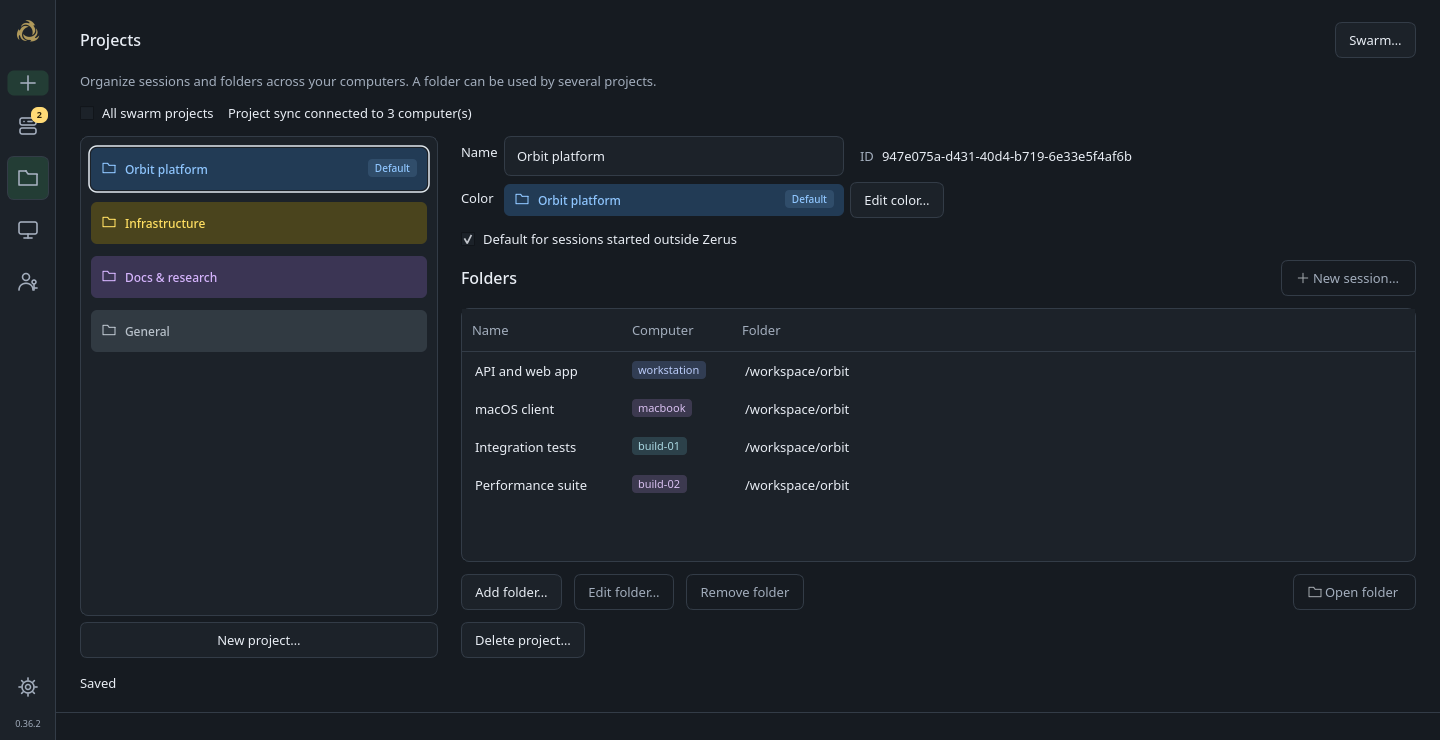This screenshot has height=740, width=1440.
Task: Click the Delete project... button
Action: point(523,640)
